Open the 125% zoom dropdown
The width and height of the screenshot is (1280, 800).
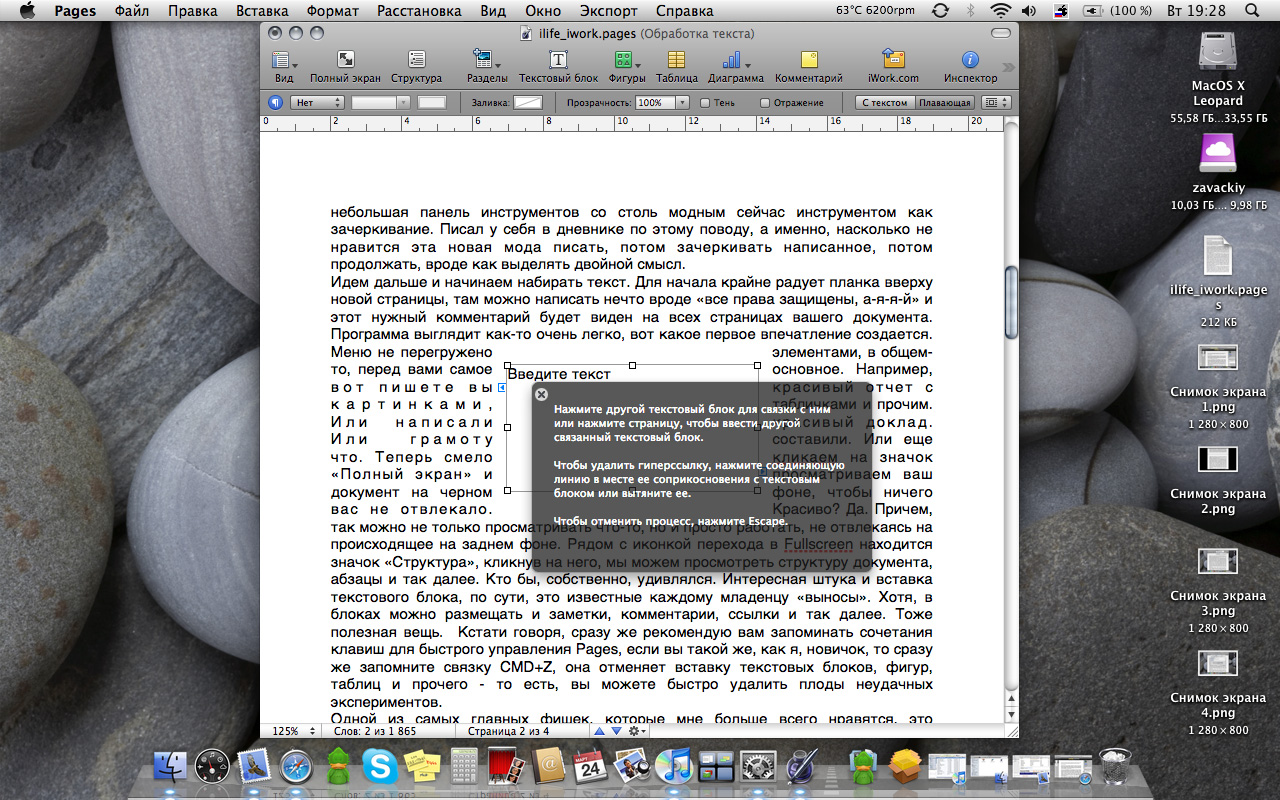[292, 731]
